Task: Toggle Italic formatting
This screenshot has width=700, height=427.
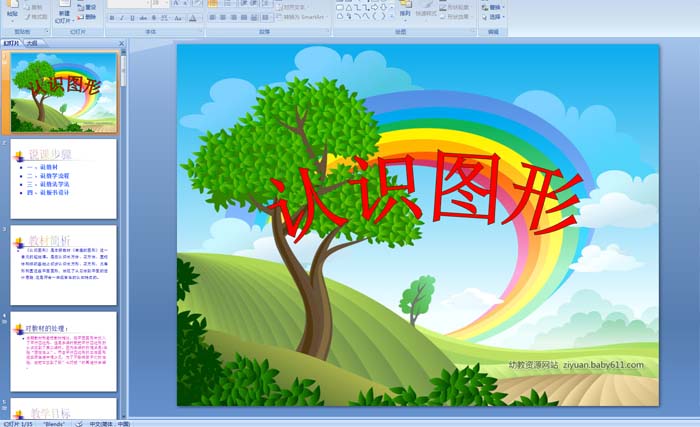Action: [x=121, y=18]
